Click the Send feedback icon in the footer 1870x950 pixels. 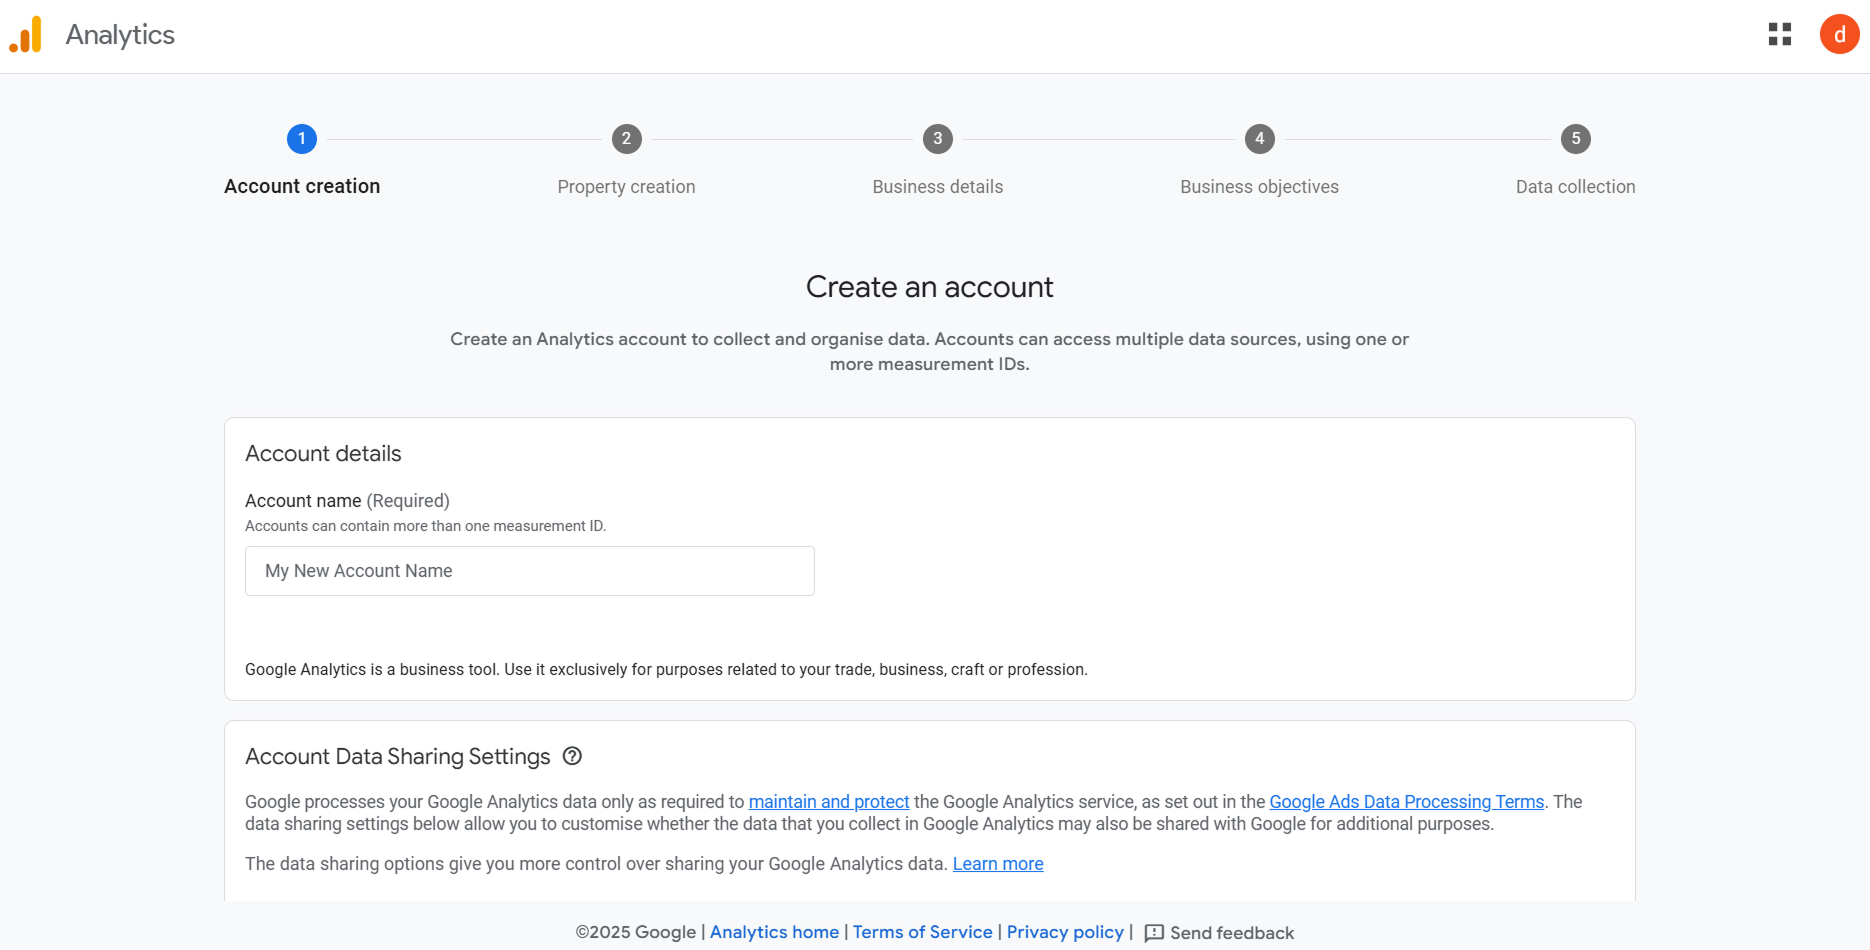point(1154,933)
